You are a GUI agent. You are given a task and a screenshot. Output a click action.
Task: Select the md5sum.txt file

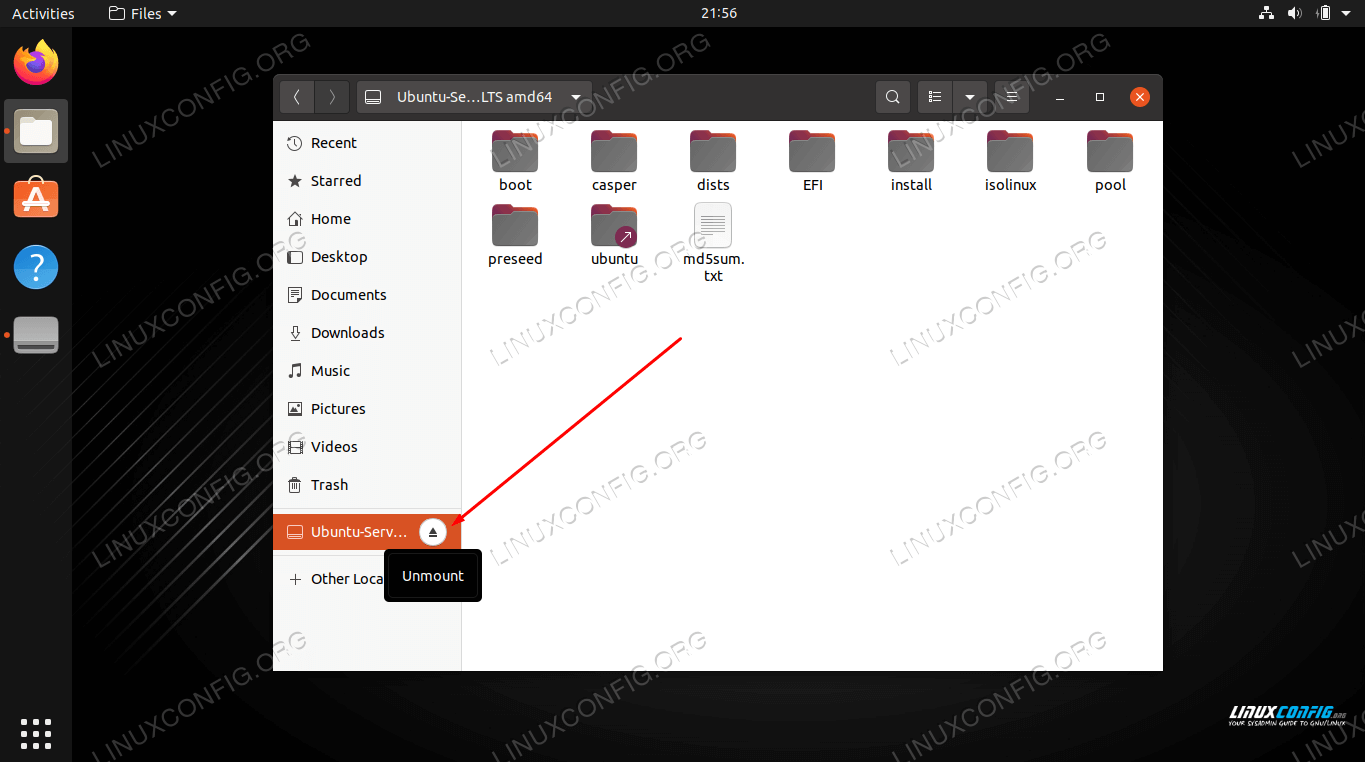[713, 242]
